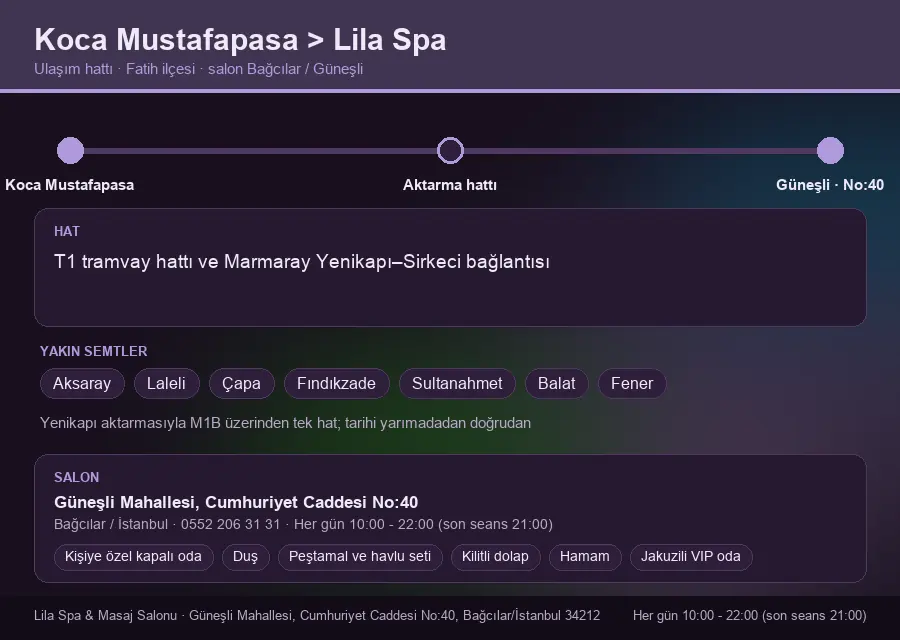The width and height of the screenshot is (900, 640).
Task: Click the Kilitli dolap amenity tag
Action: click(x=495, y=557)
